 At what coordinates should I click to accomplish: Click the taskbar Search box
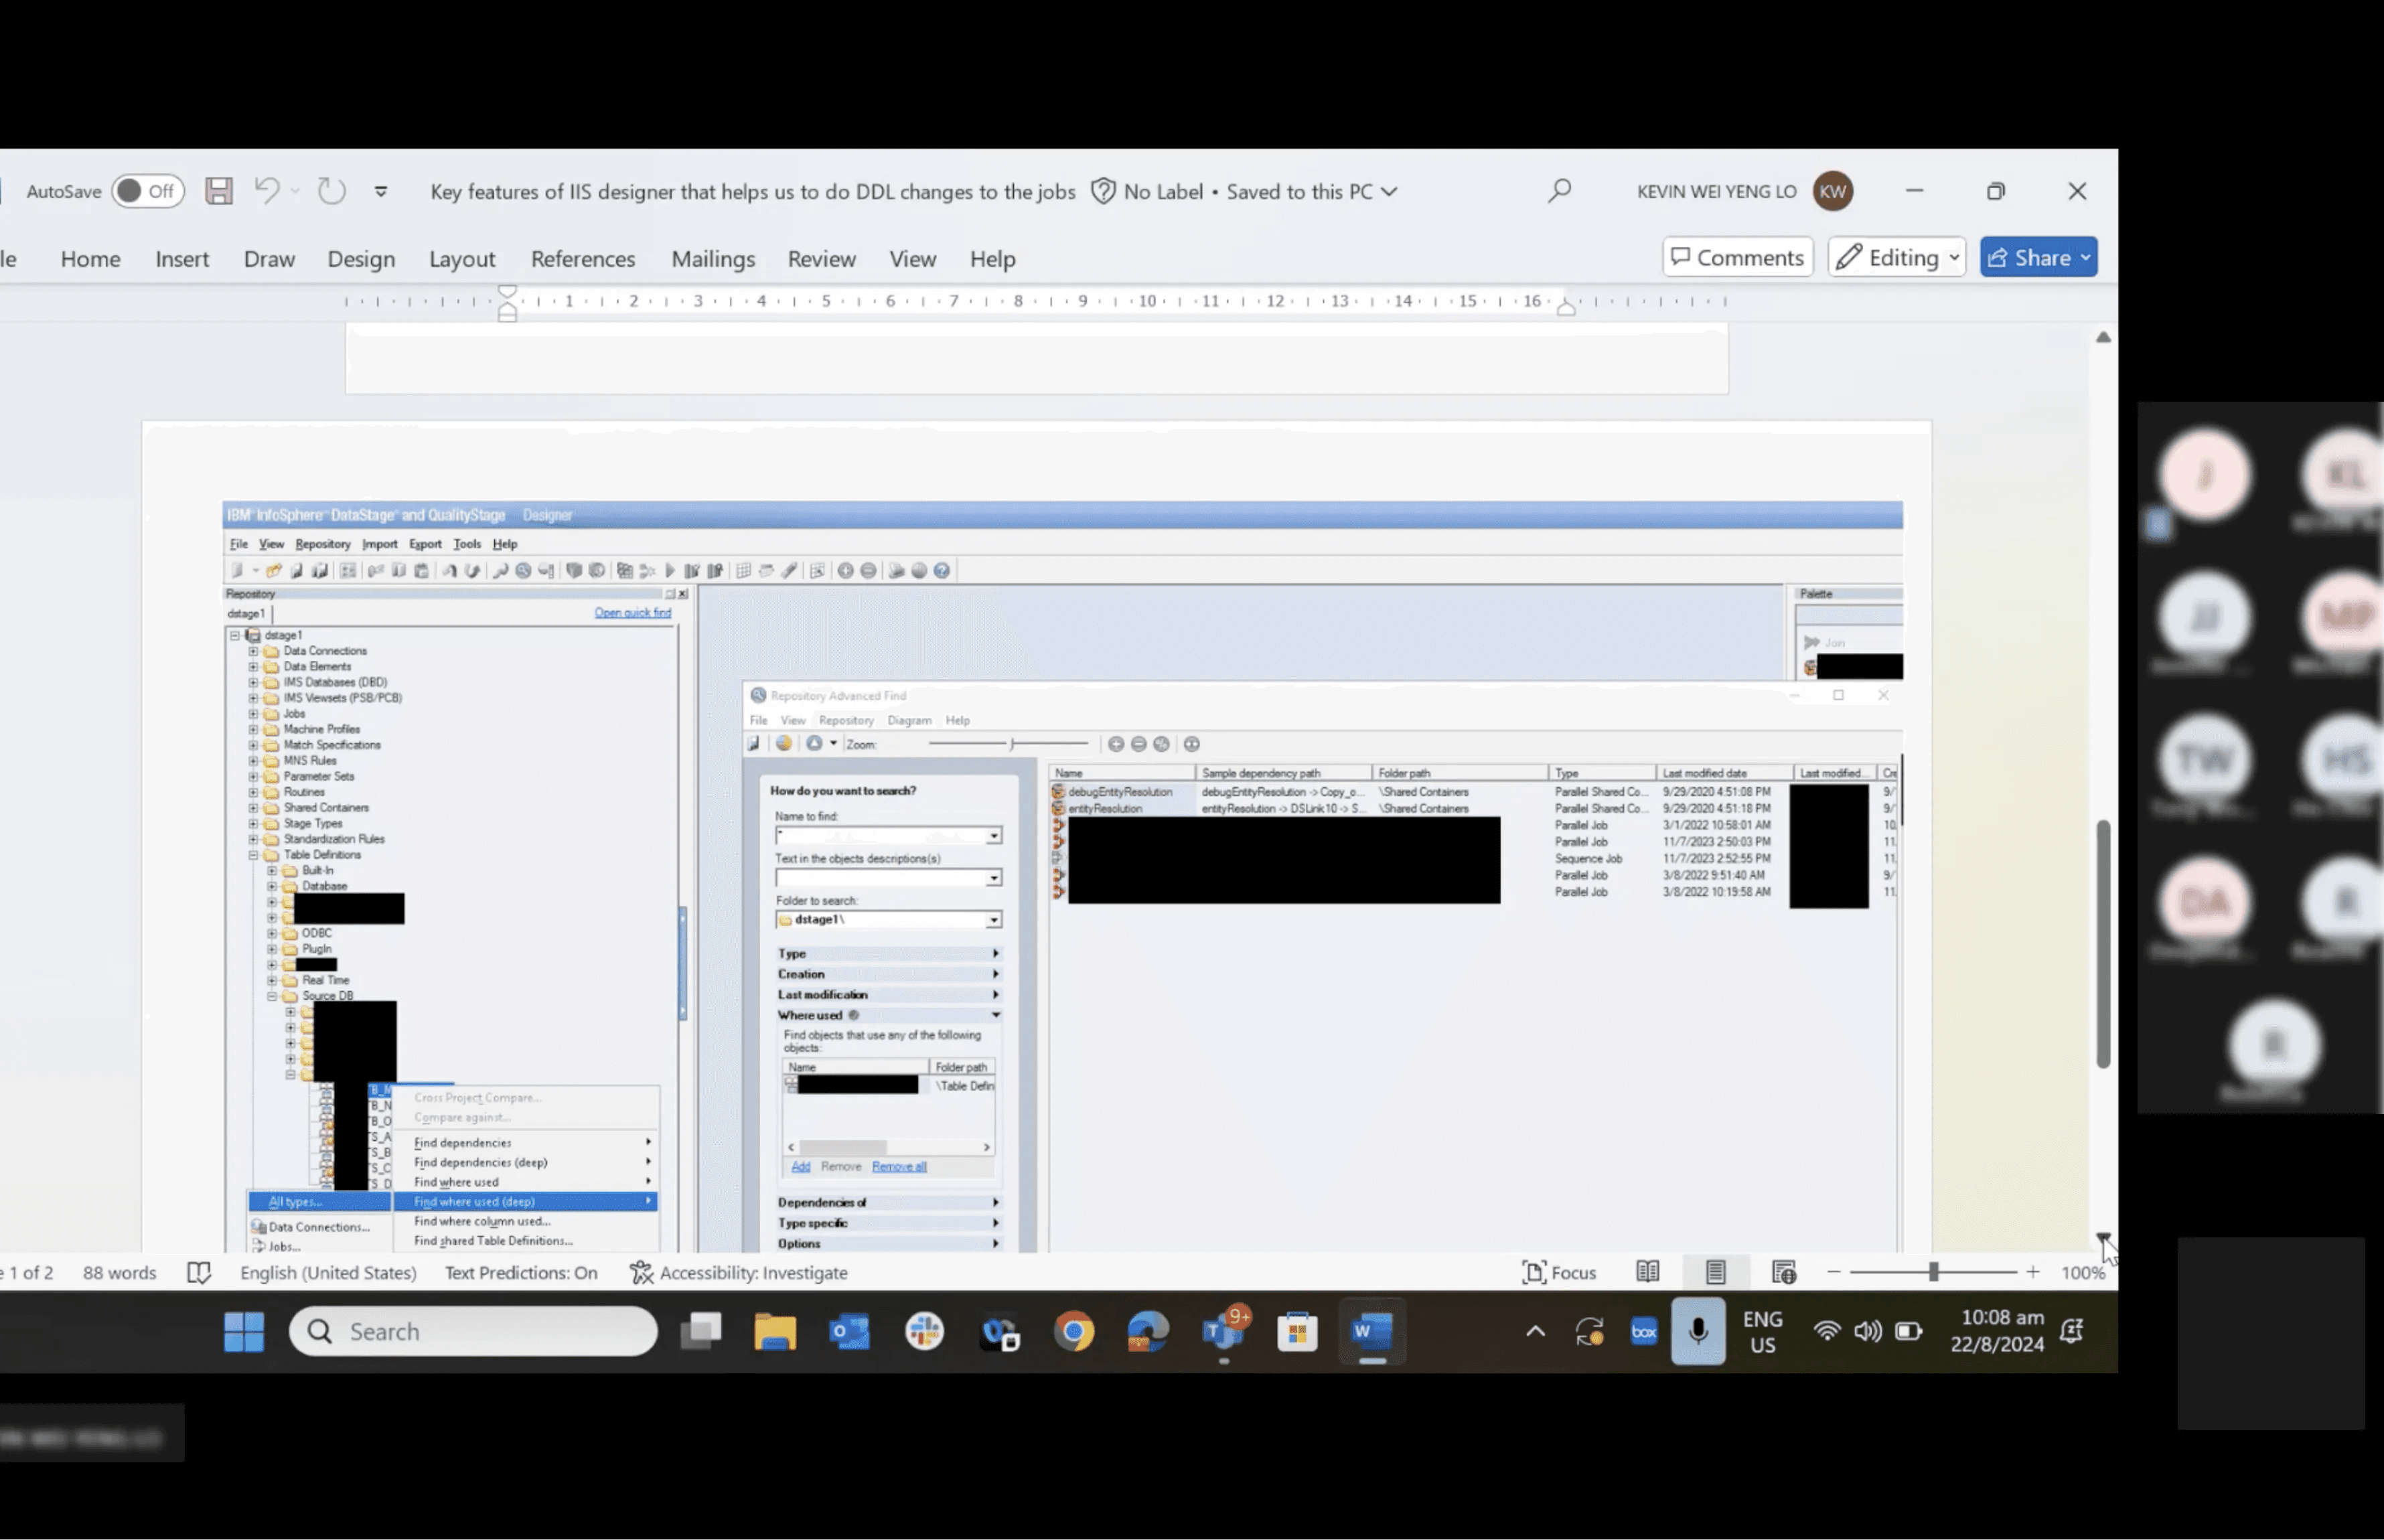pos(473,1332)
